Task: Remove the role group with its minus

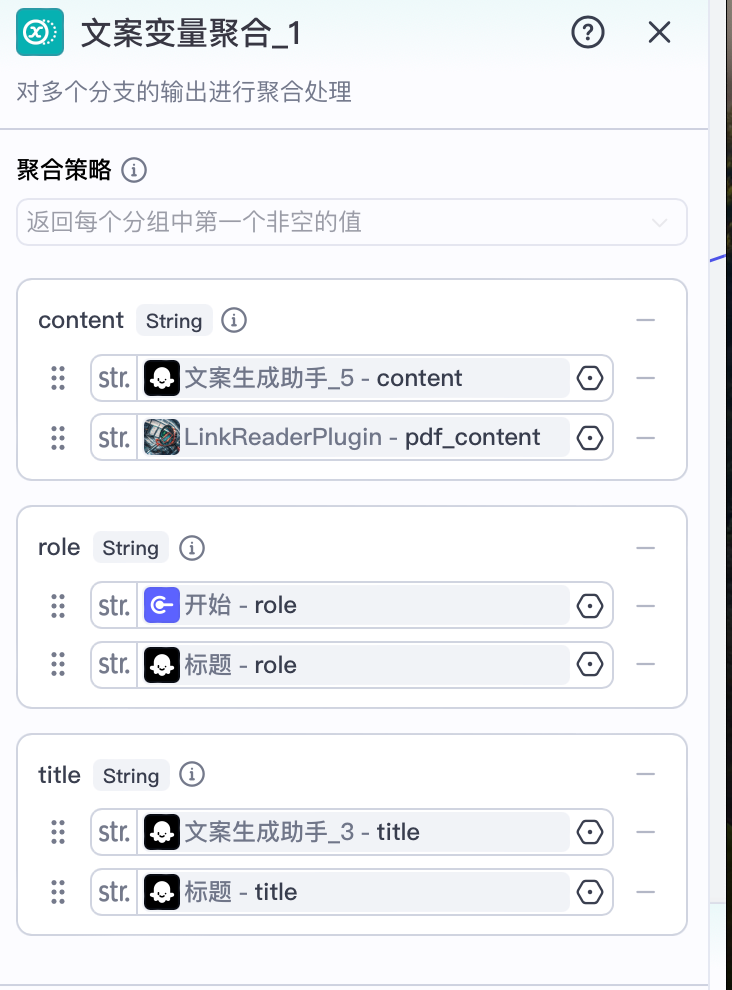Action: [645, 548]
